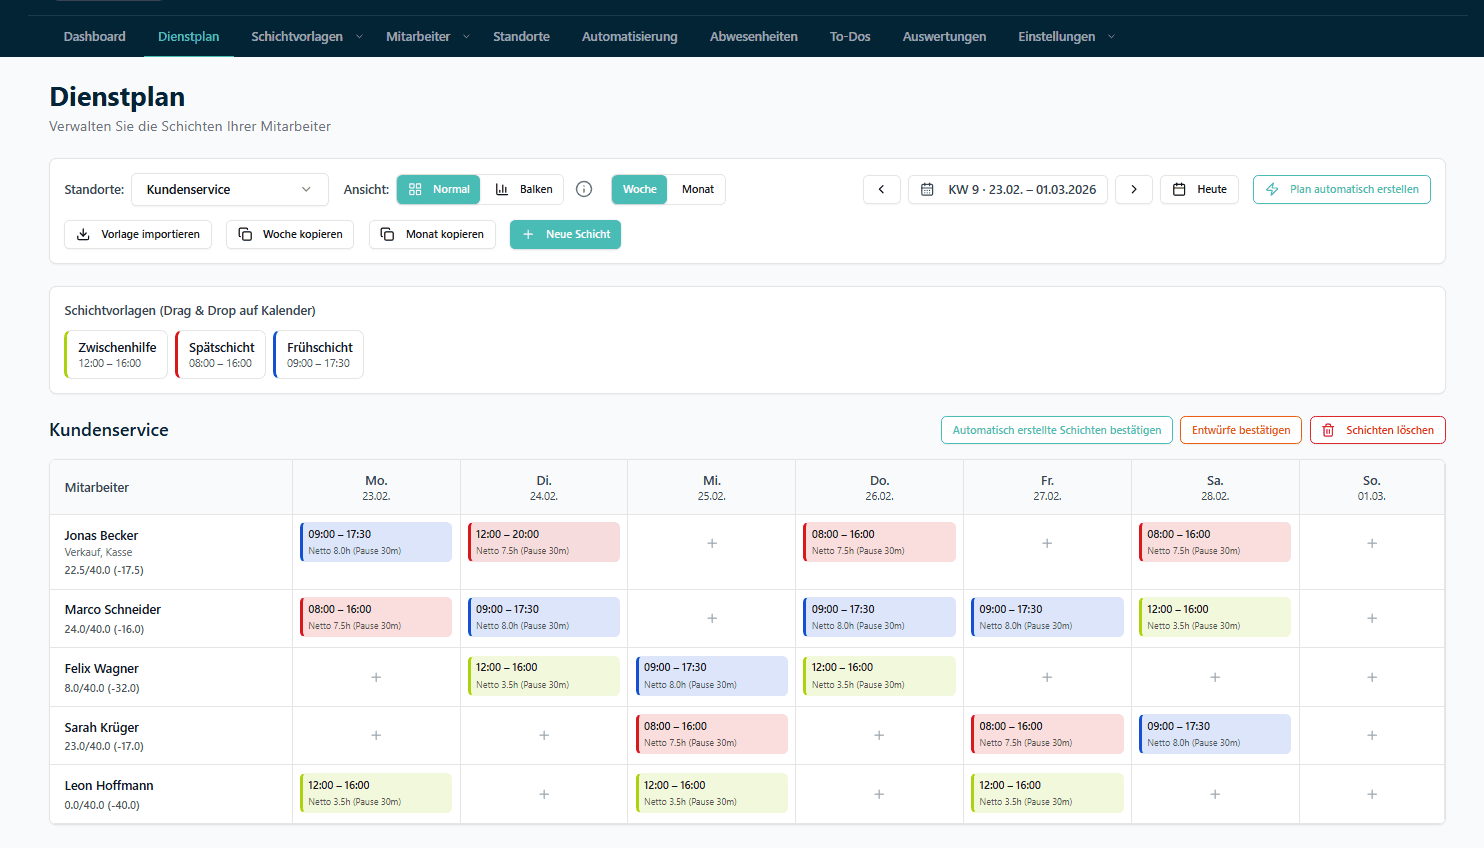Click the sparkle icon on Plan automatisch erstellen

[x=1271, y=189]
